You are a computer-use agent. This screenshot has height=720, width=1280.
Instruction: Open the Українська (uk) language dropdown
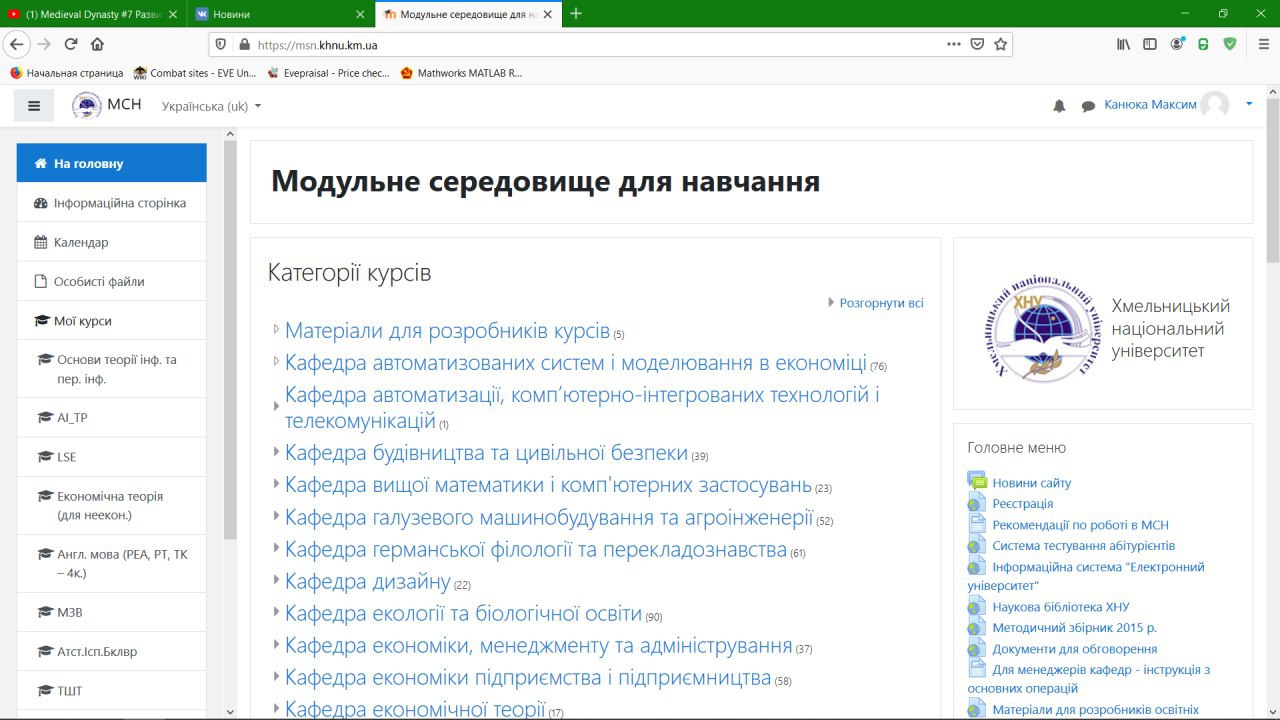[x=211, y=106]
